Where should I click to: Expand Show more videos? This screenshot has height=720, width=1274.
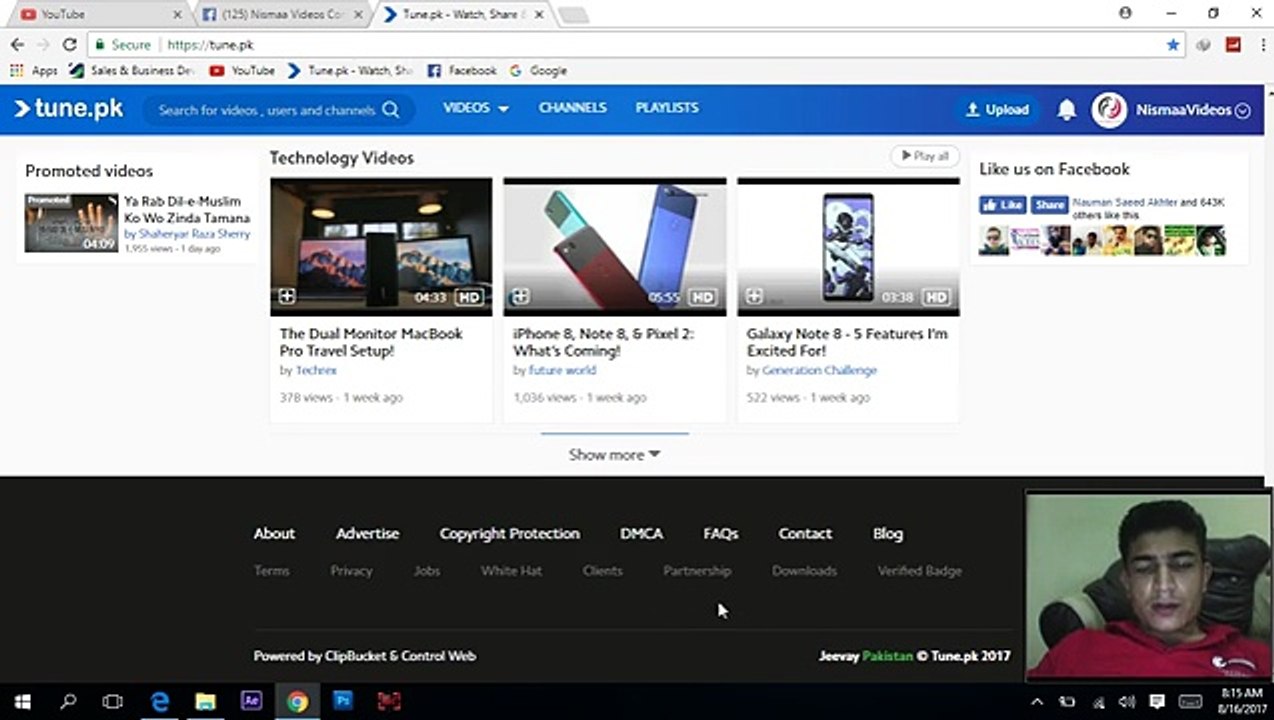click(614, 454)
